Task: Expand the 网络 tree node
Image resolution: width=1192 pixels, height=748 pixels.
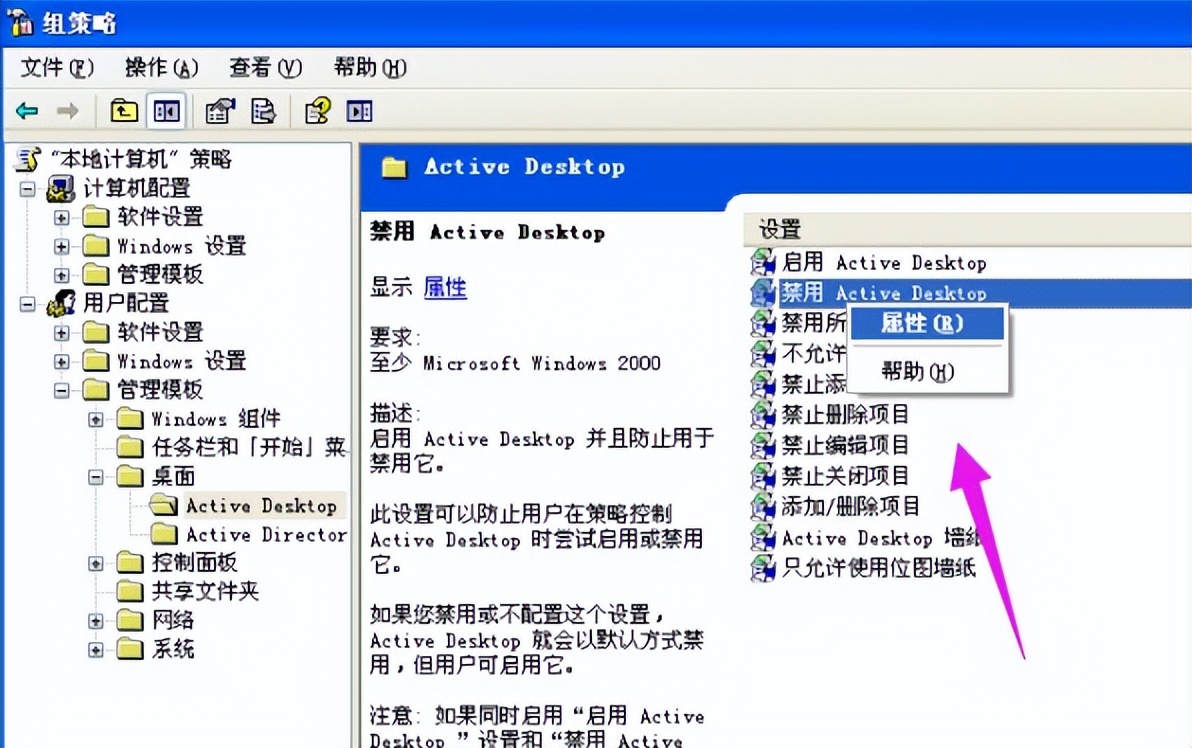Action: (96, 621)
